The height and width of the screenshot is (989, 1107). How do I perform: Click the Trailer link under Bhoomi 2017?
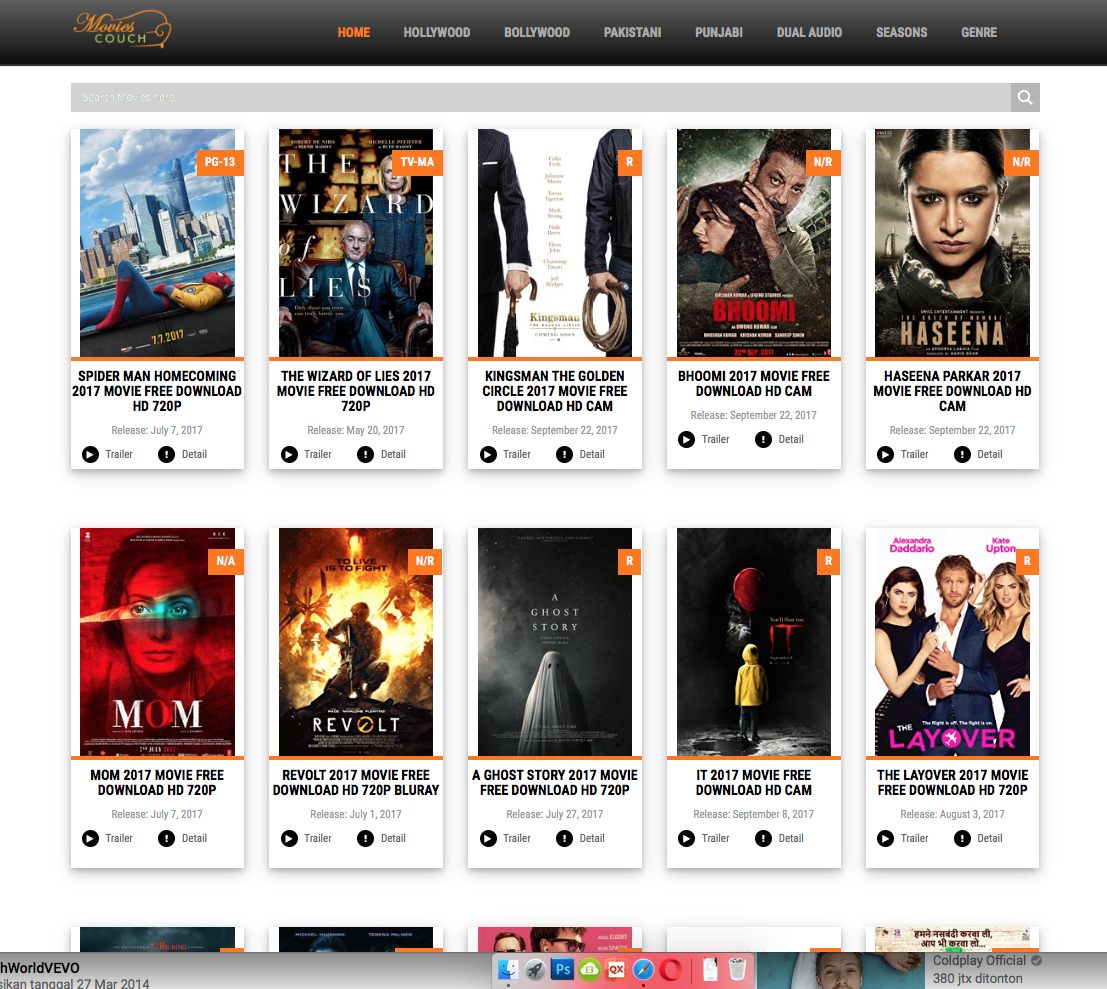(715, 439)
